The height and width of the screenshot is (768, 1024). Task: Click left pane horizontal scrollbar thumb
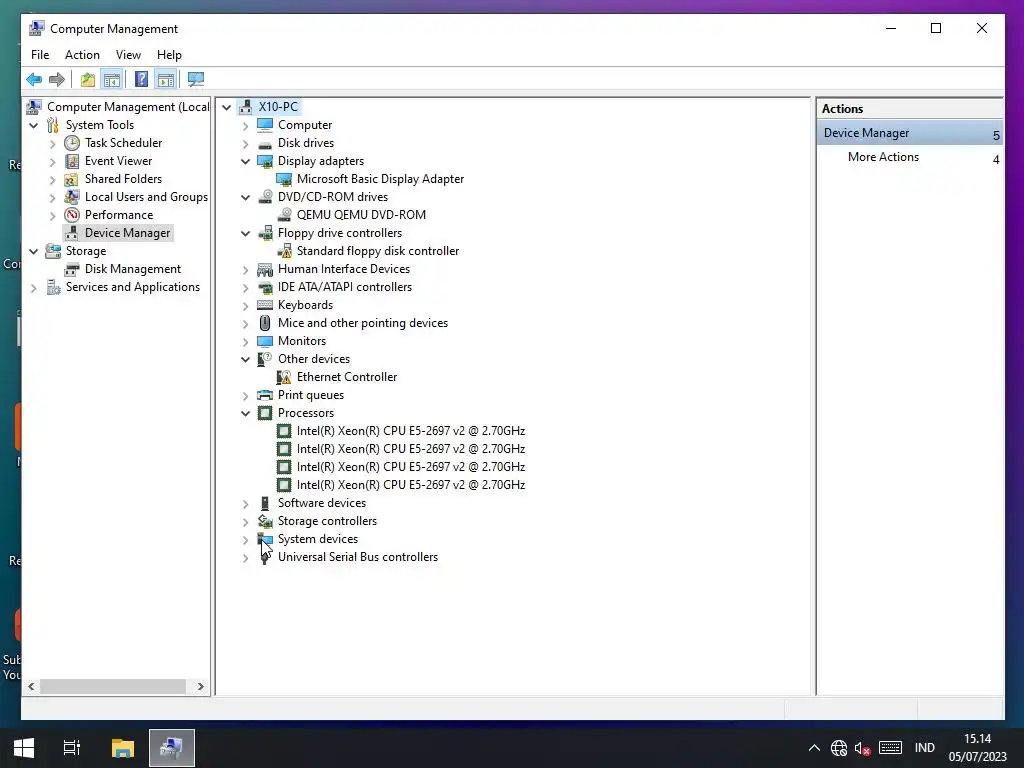click(113, 686)
